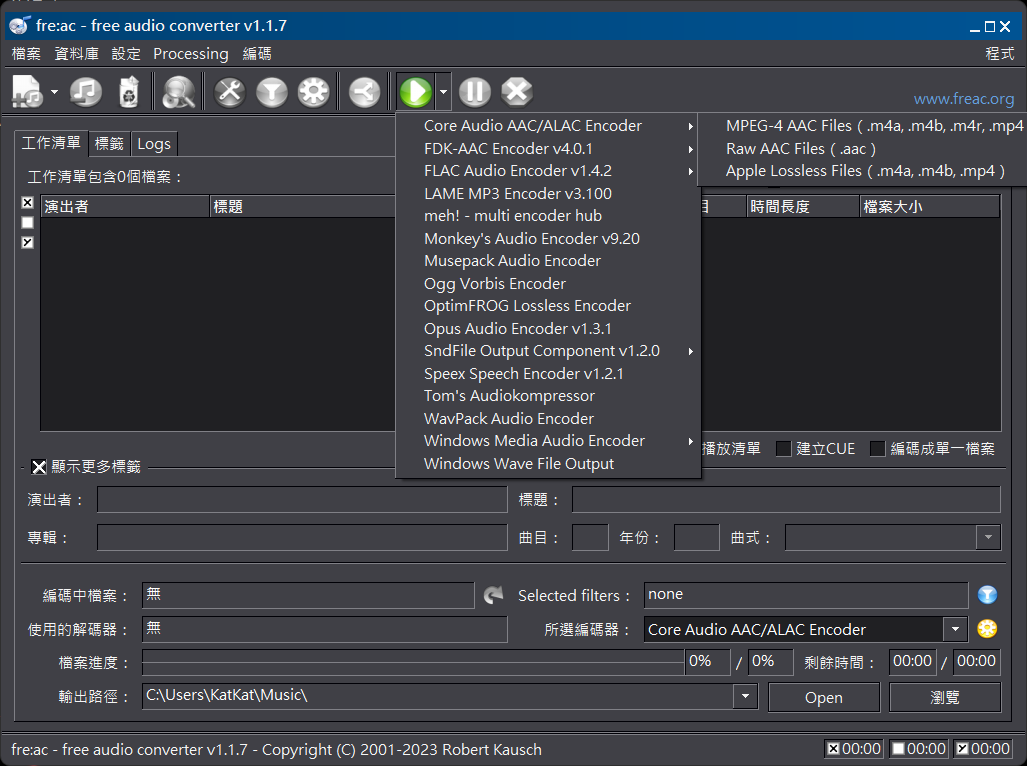Click the add audio files toolbar icon

[x=26, y=92]
